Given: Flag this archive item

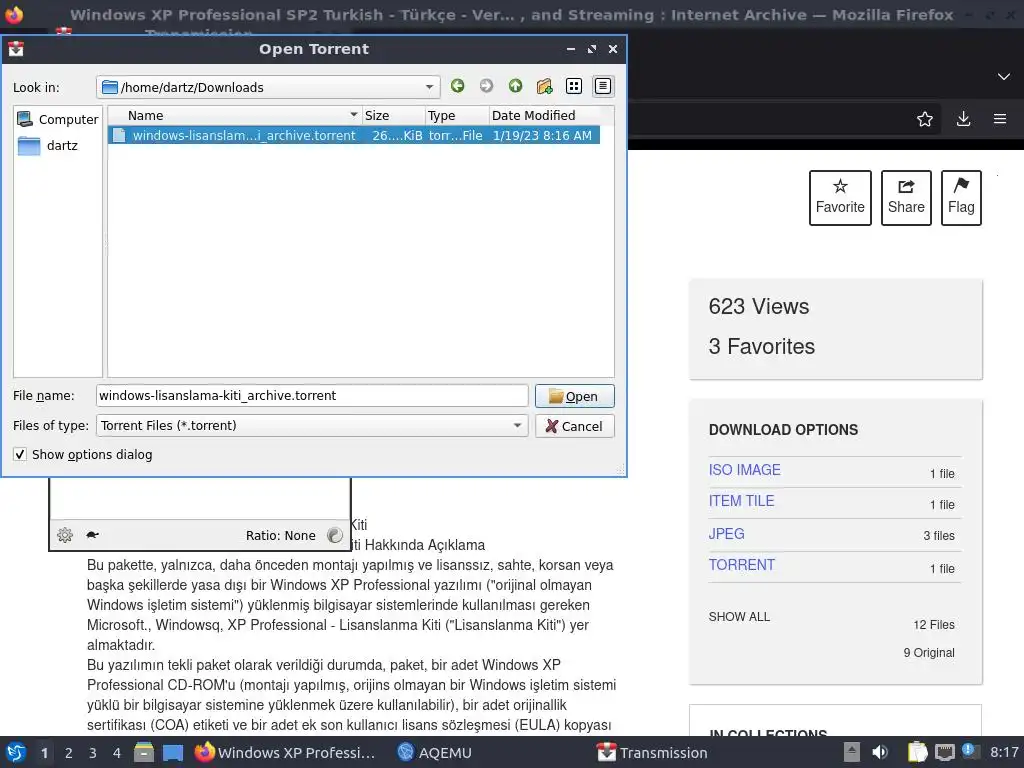Looking at the screenshot, I should (961, 198).
